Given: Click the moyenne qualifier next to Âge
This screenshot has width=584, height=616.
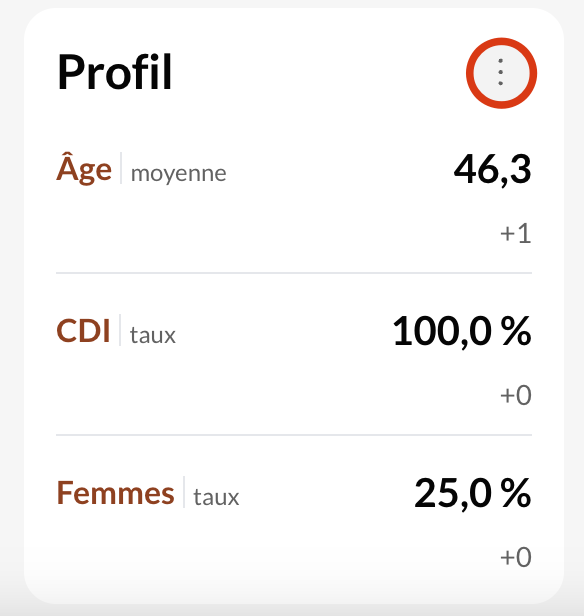Looking at the screenshot, I should [178, 173].
